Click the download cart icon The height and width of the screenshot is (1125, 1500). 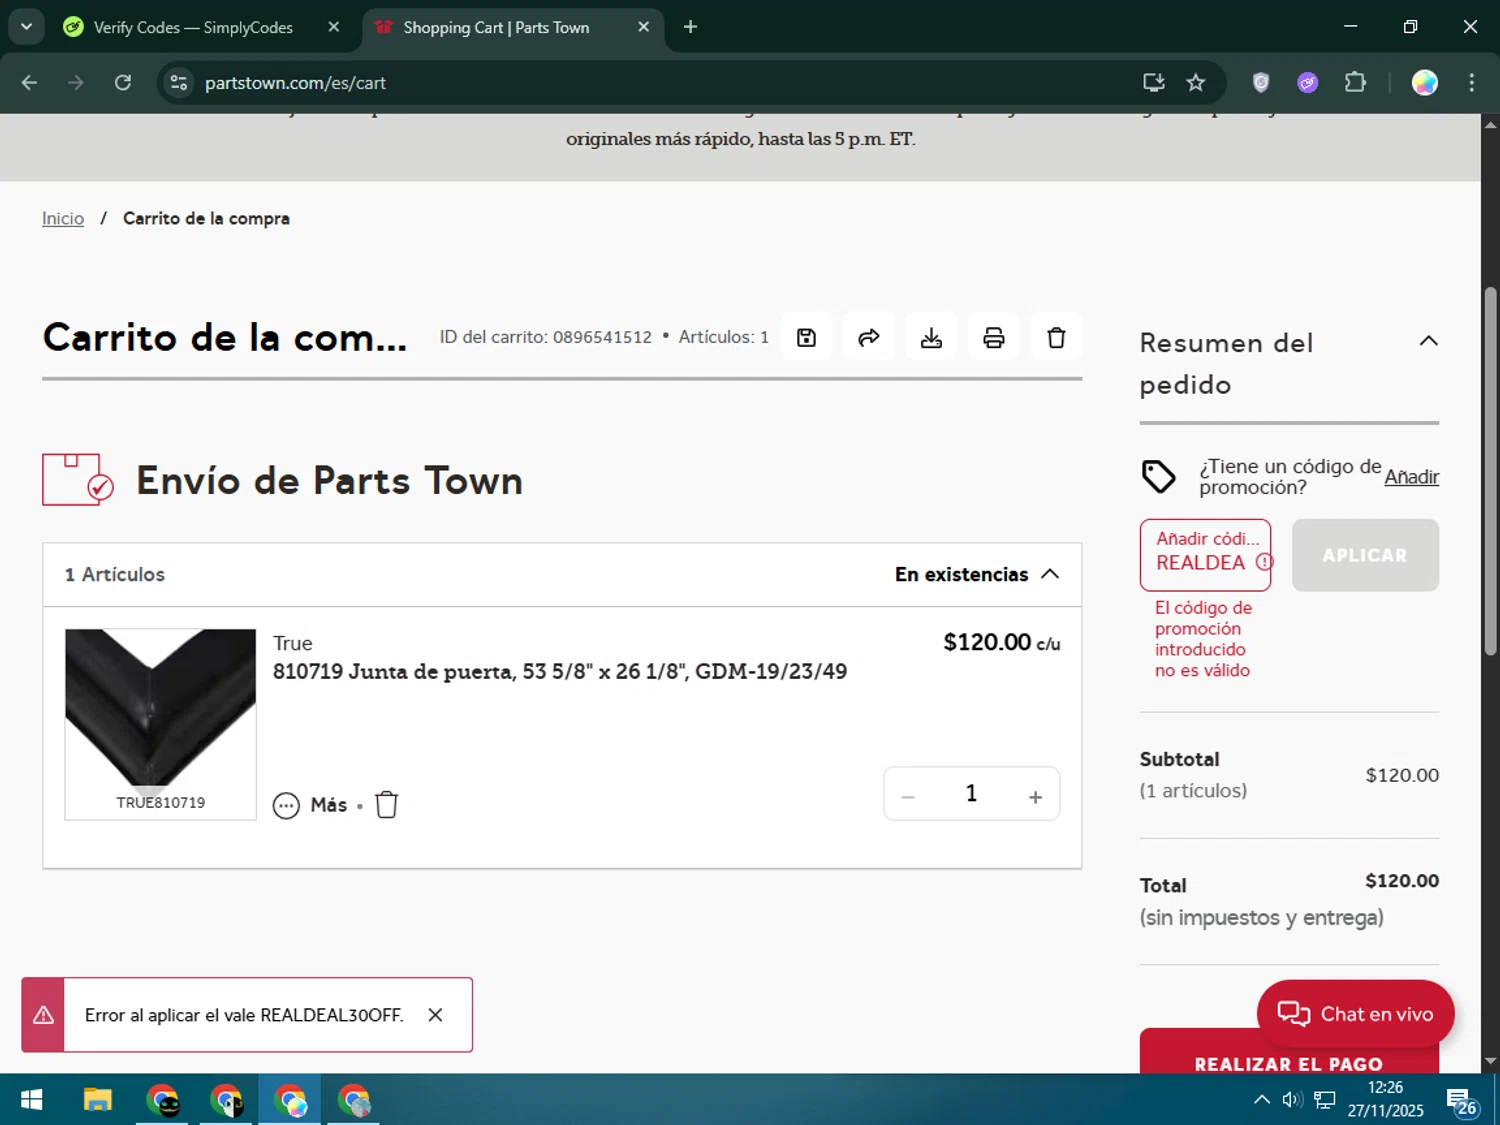pyautogui.click(x=931, y=338)
